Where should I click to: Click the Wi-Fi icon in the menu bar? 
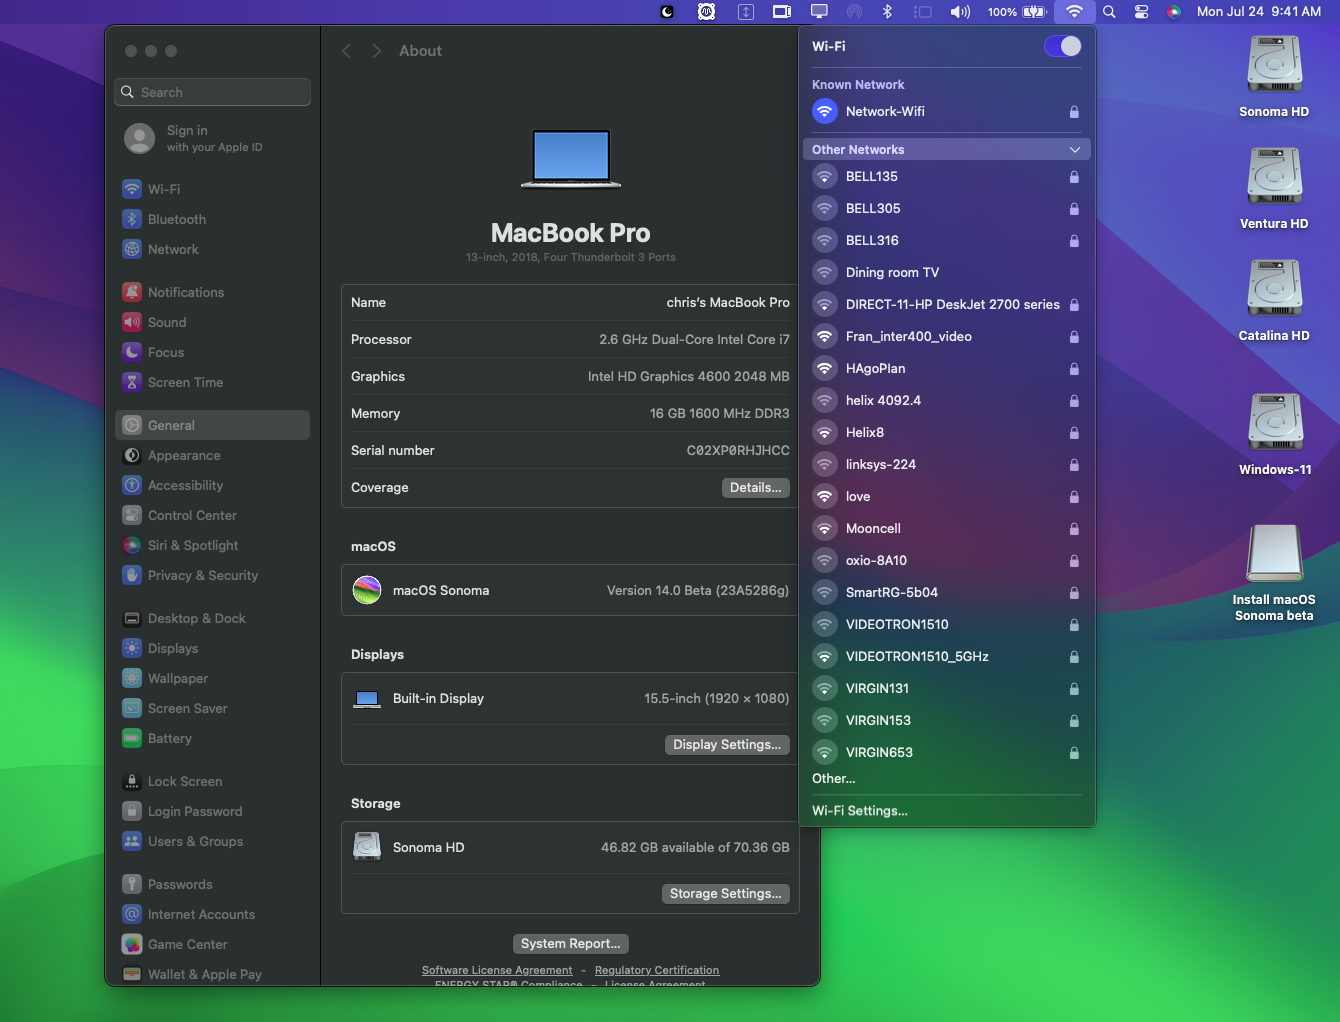point(1074,12)
